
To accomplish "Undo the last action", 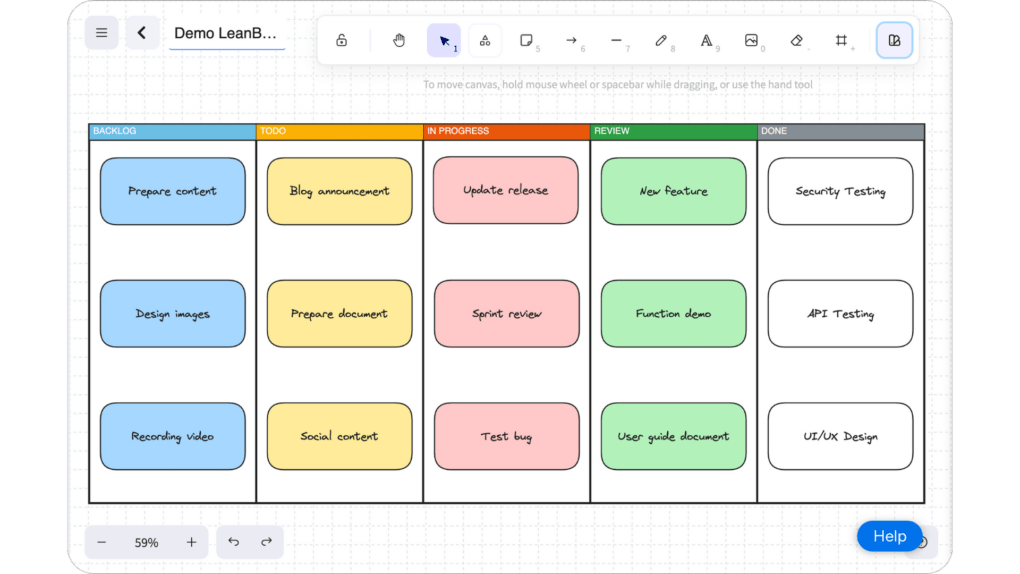I will (x=234, y=542).
